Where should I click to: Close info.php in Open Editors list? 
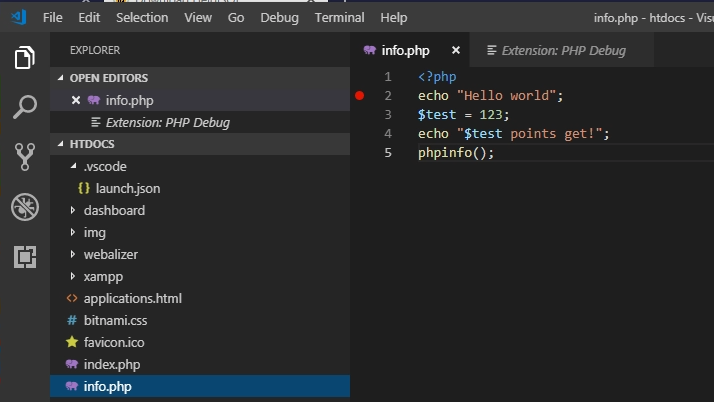coord(76,100)
